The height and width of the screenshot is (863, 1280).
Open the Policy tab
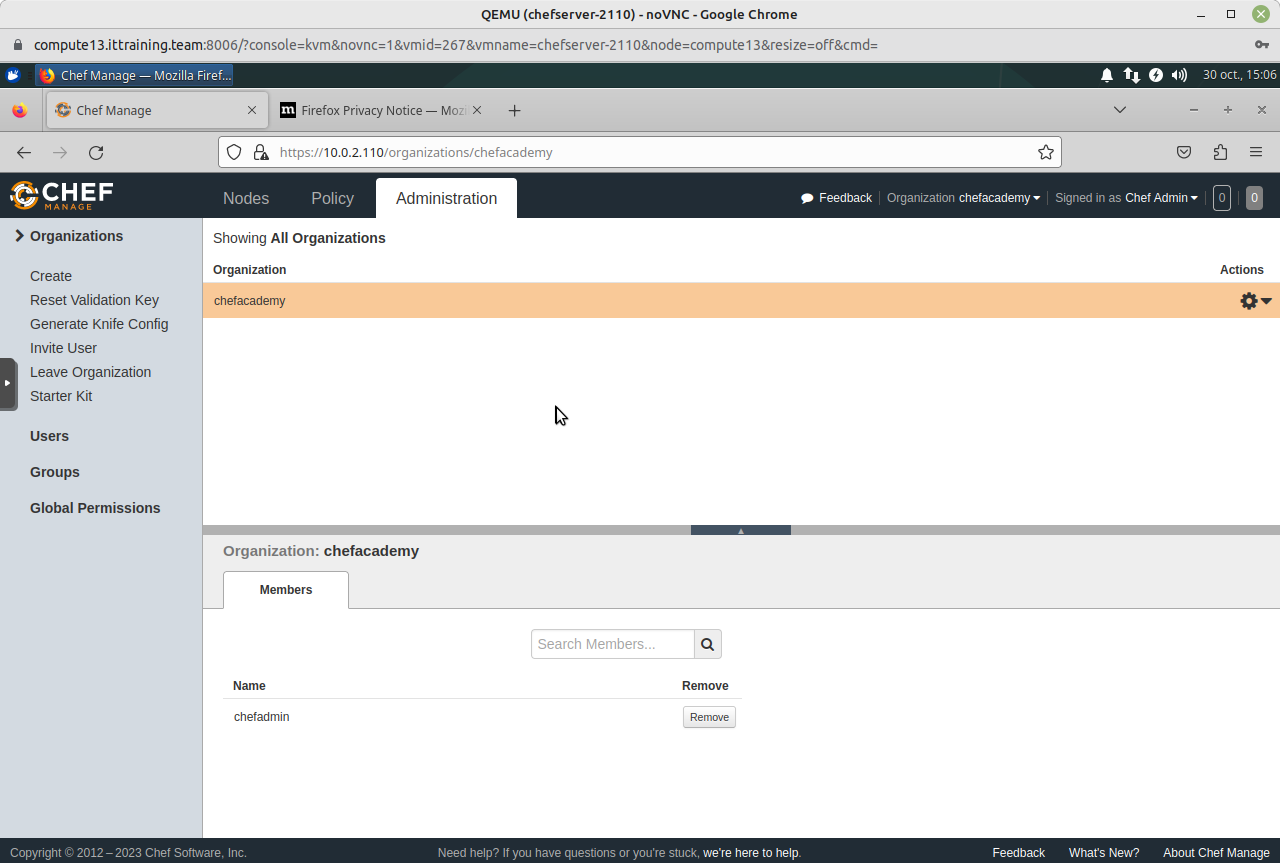click(332, 198)
